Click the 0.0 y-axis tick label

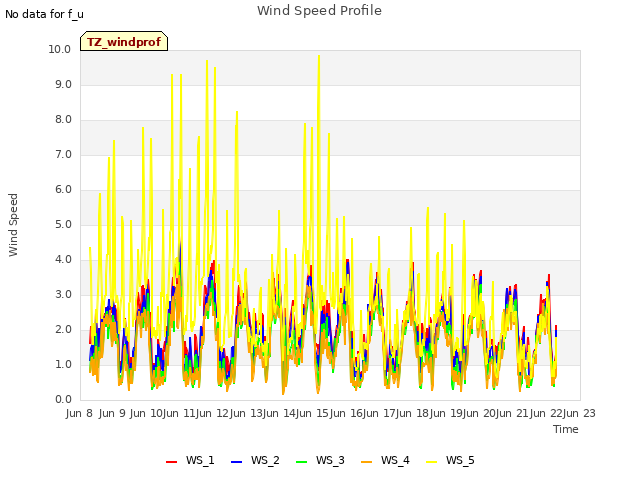tap(63, 400)
